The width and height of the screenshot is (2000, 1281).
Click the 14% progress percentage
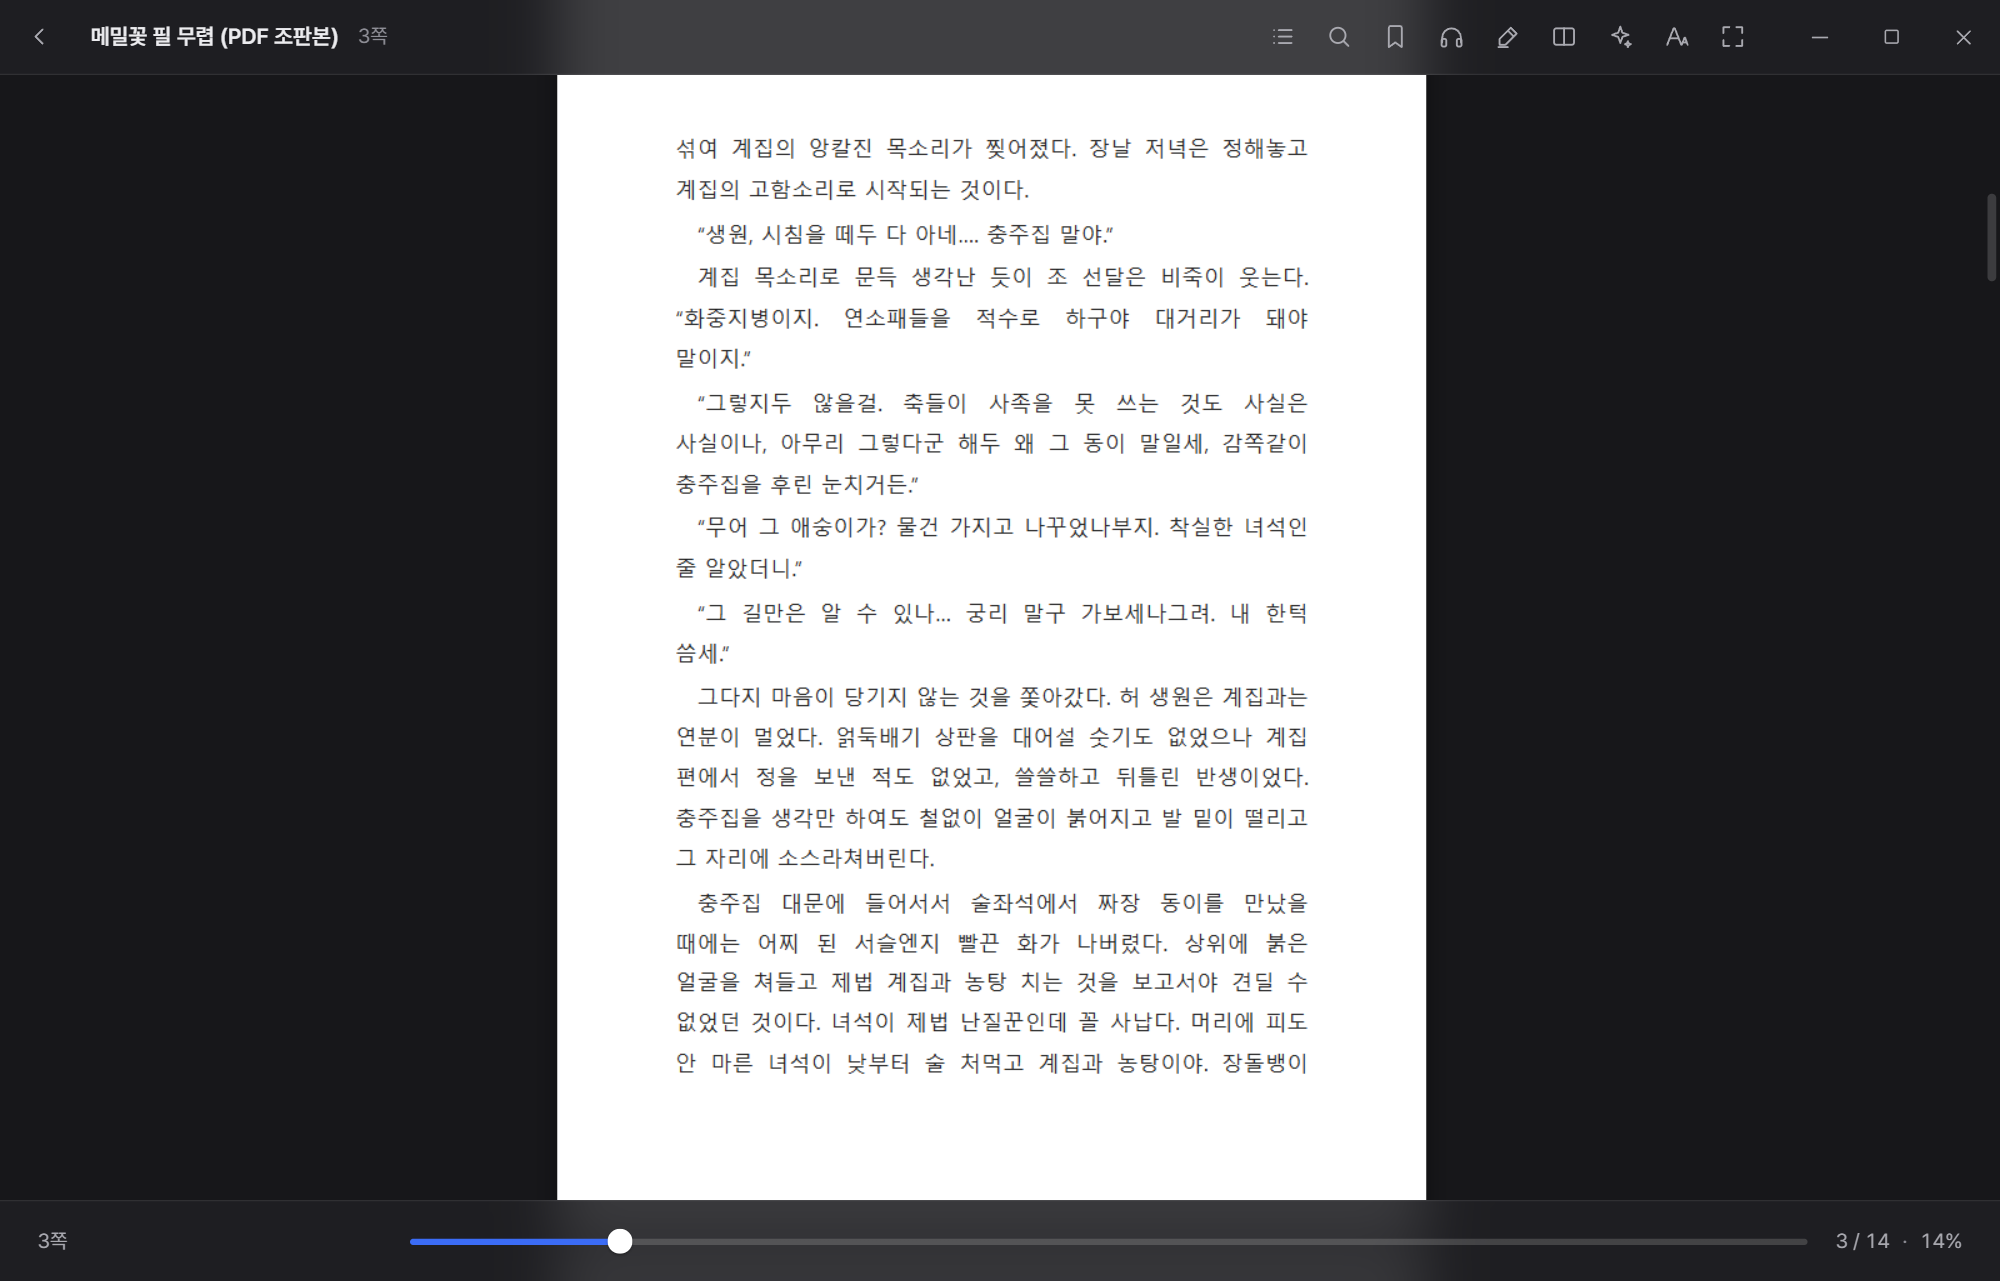(x=1941, y=1241)
